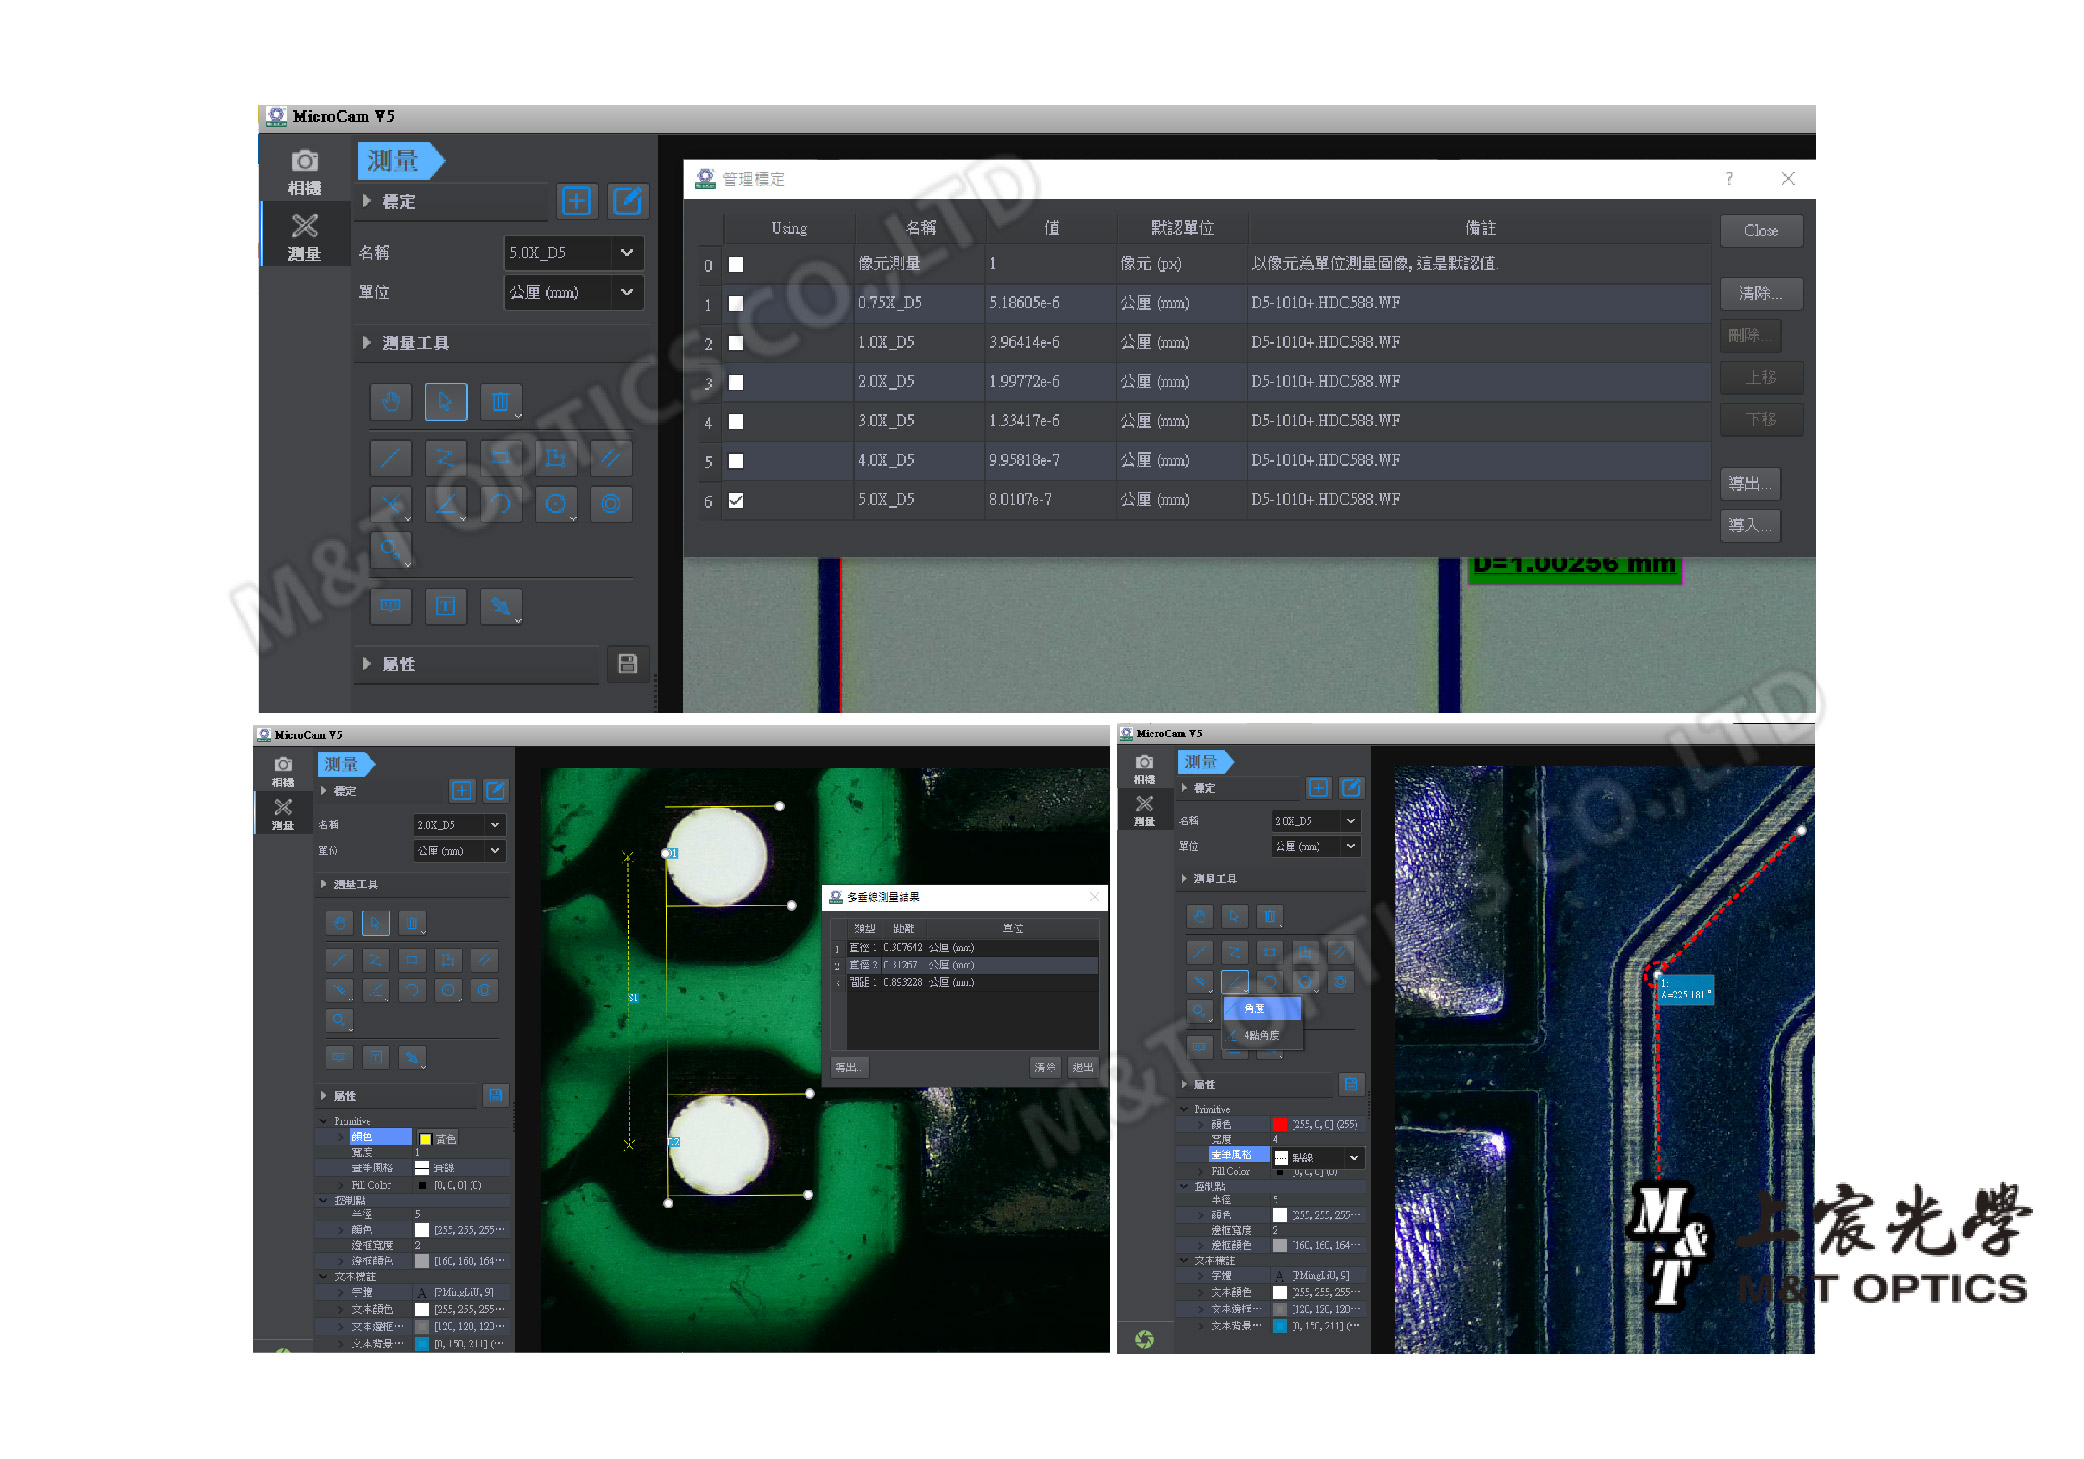Uncheck the Using box for 5.0X_D5
The width and height of the screenshot is (2084, 1459).
coord(736,500)
